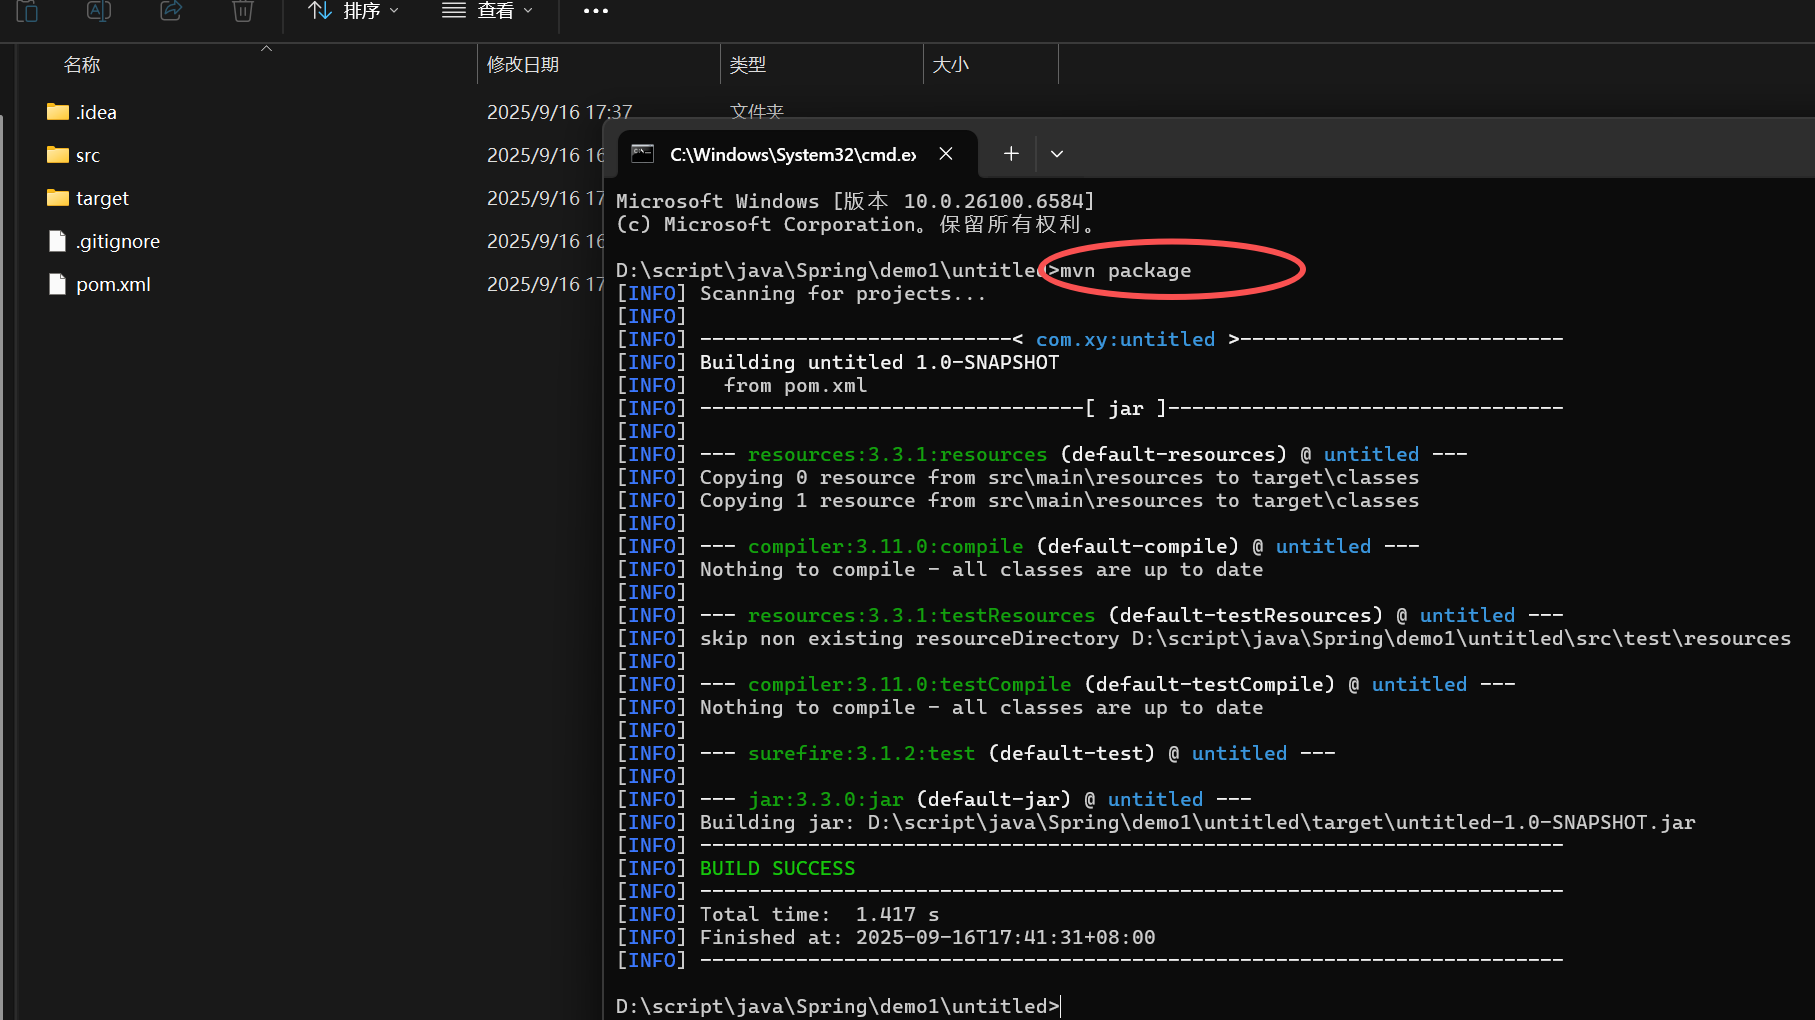Screen dimensions: 1815x1020
Task: Open a new terminal tab with plus
Action: [1011, 154]
